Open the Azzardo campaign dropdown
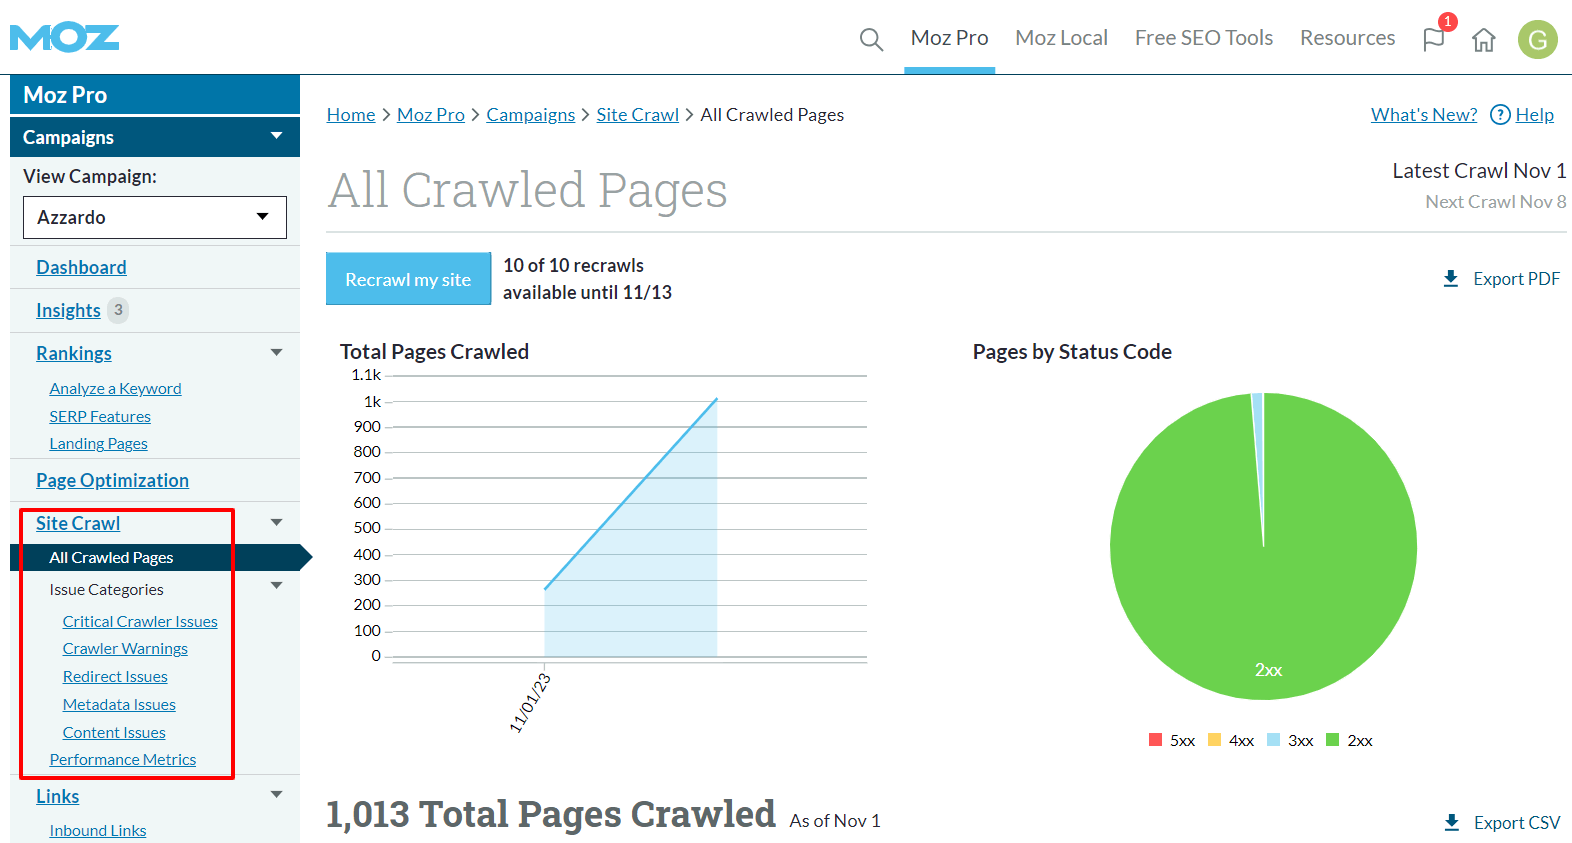The height and width of the screenshot is (843, 1572). [154, 217]
